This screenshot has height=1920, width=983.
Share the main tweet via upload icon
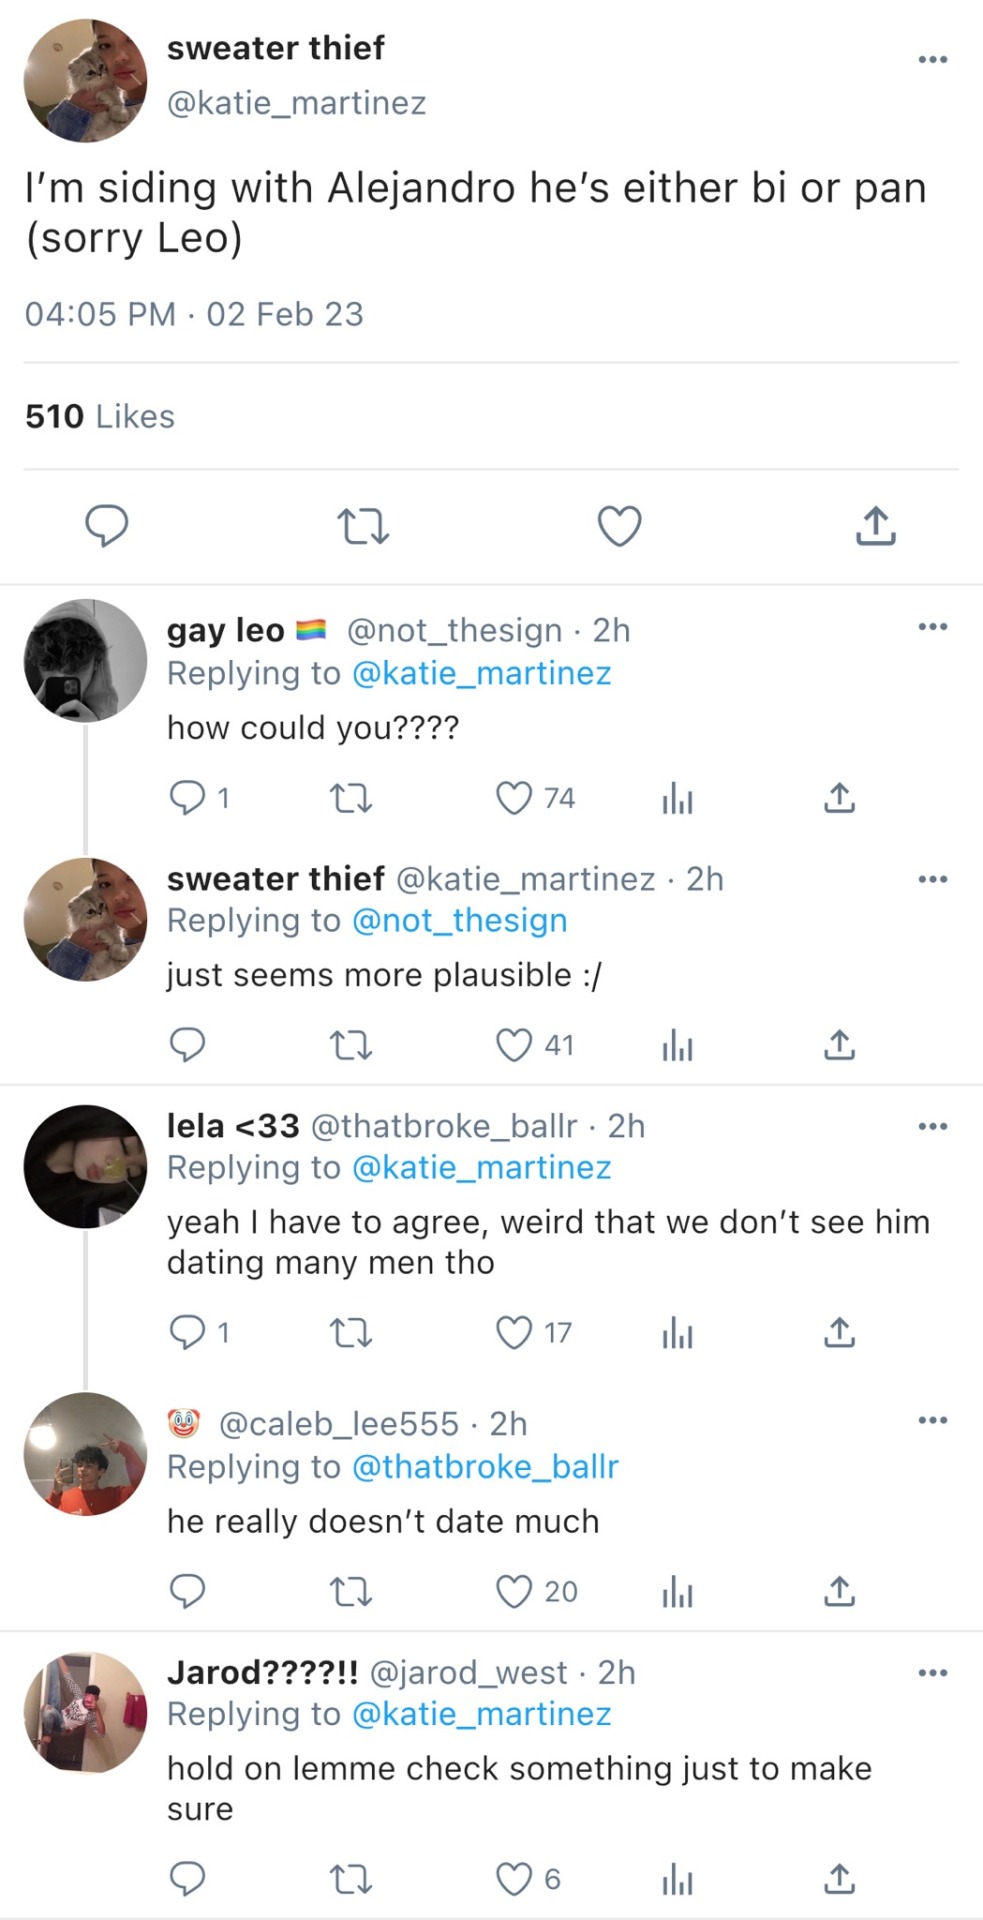[875, 526]
